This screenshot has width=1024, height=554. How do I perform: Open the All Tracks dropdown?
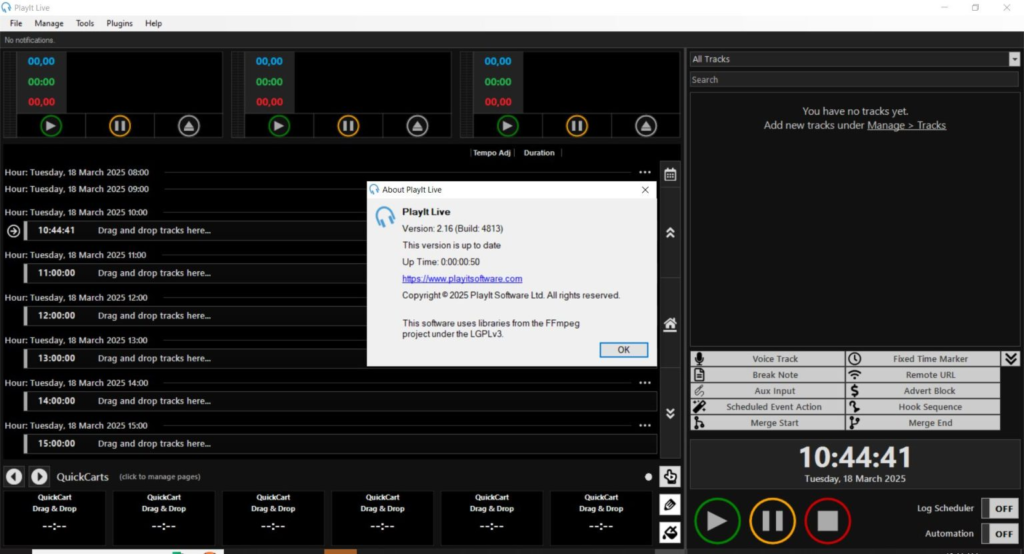tap(1014, 59)
